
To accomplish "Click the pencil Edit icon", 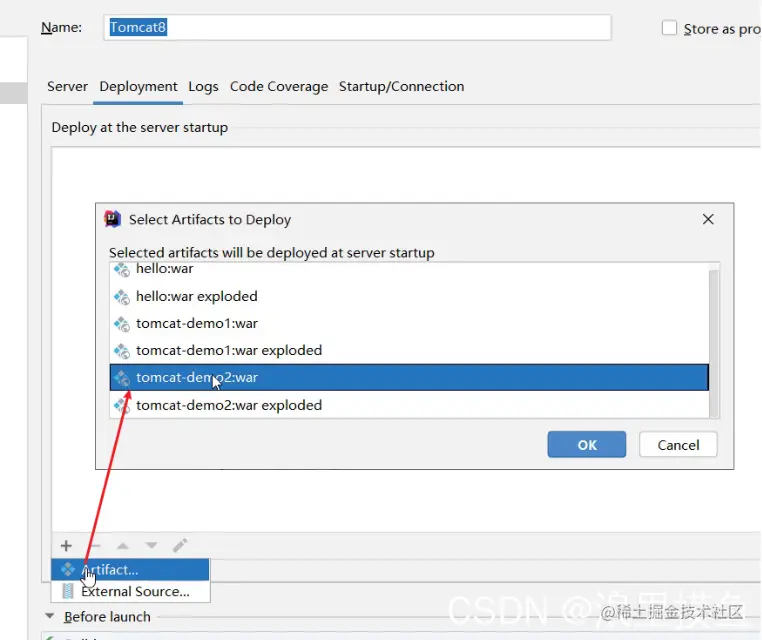I will coord(180,545).
